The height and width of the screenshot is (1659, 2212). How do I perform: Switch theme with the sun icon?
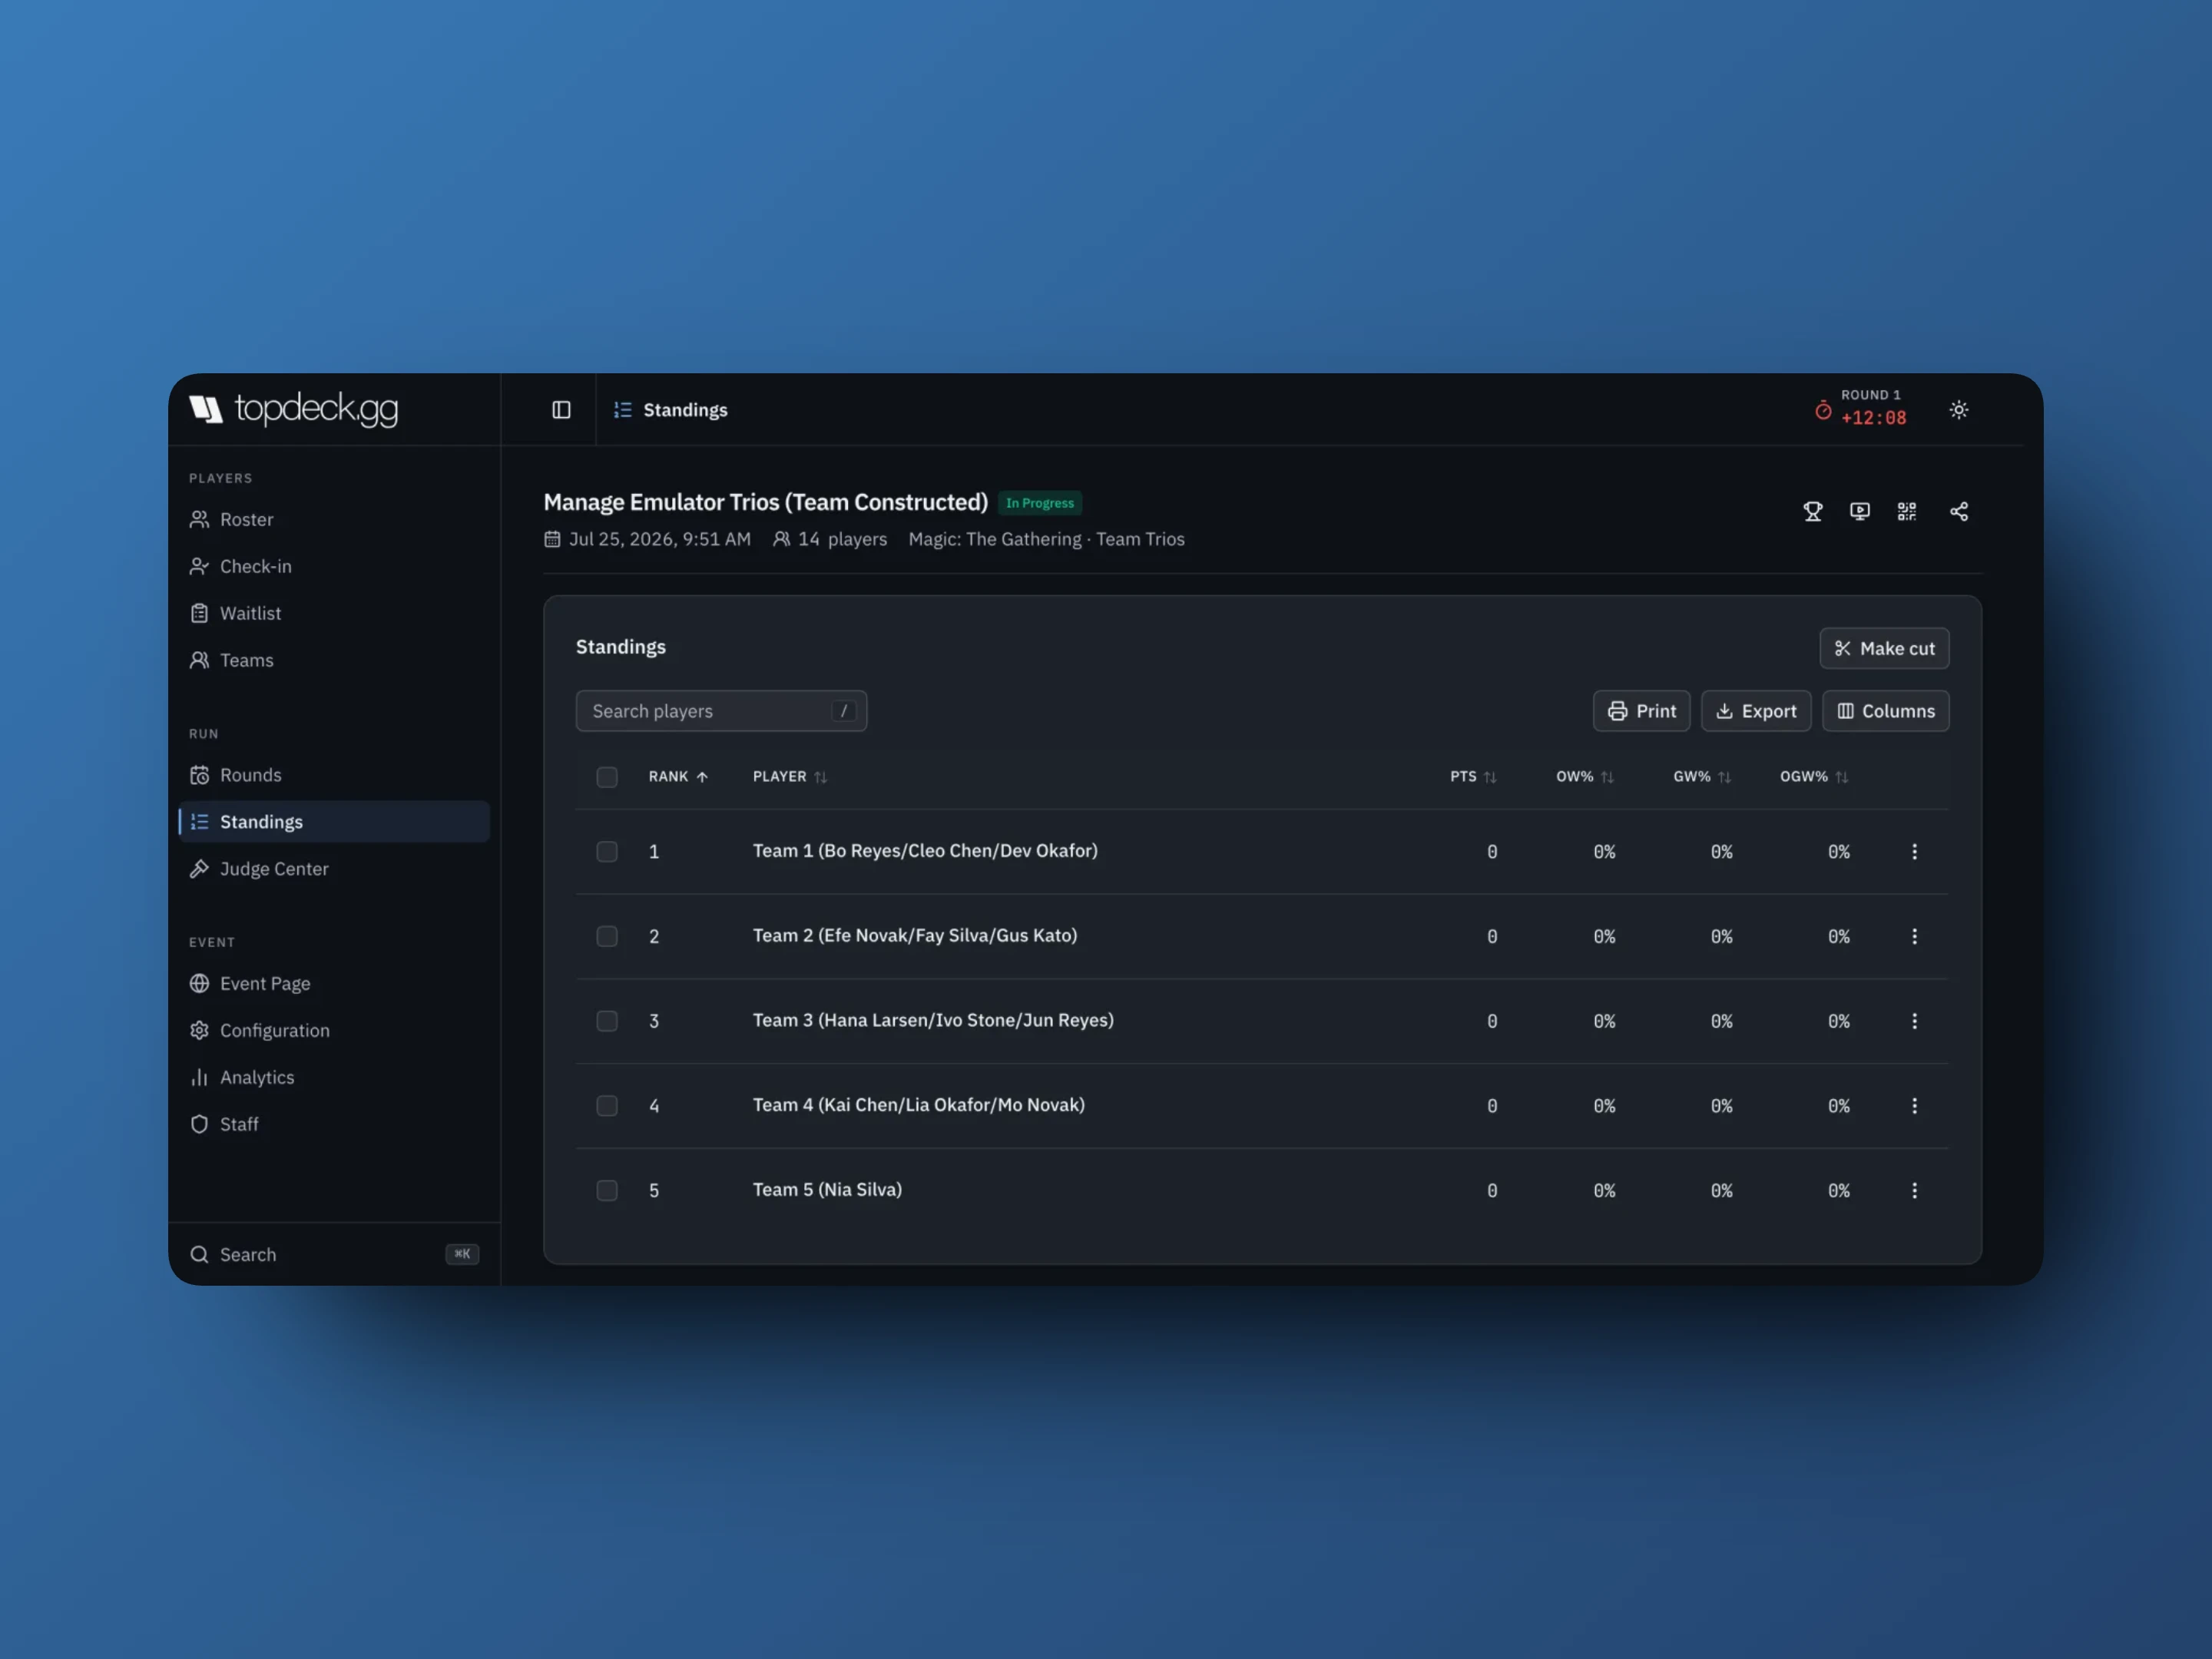tap(1958, 410)
